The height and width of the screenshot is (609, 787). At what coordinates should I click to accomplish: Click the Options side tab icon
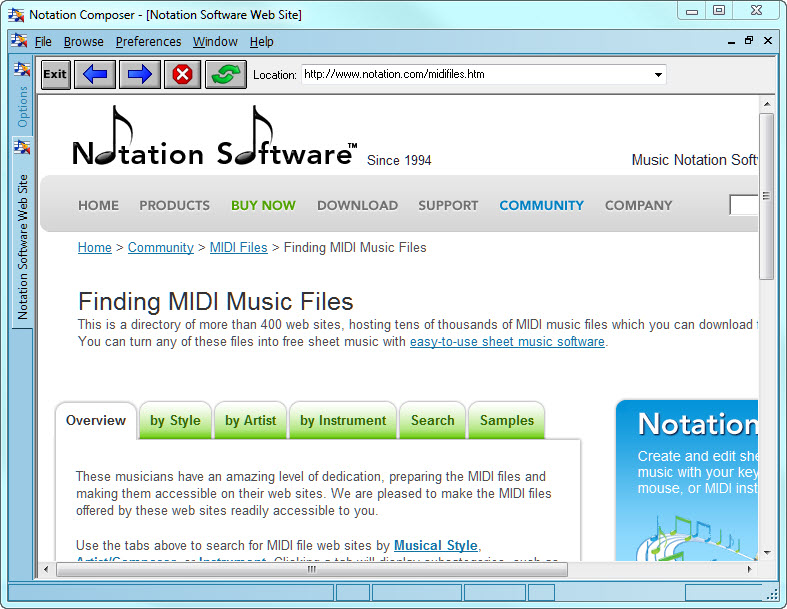[22, 70]
